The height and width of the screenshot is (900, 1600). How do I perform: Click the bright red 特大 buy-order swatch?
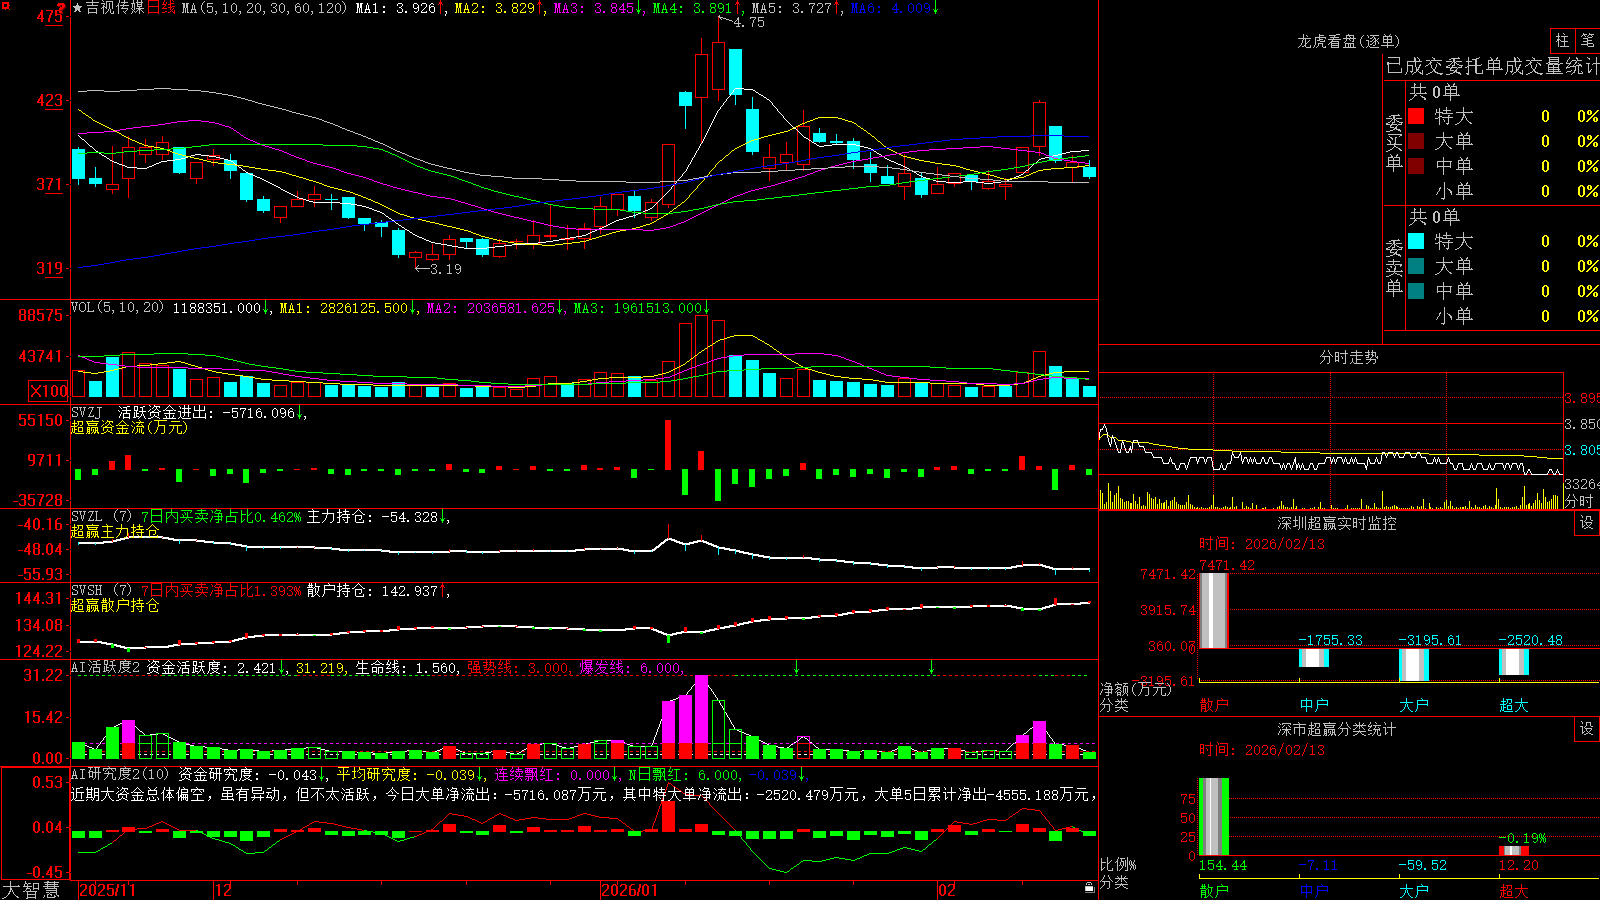[x=1416, y=116]
